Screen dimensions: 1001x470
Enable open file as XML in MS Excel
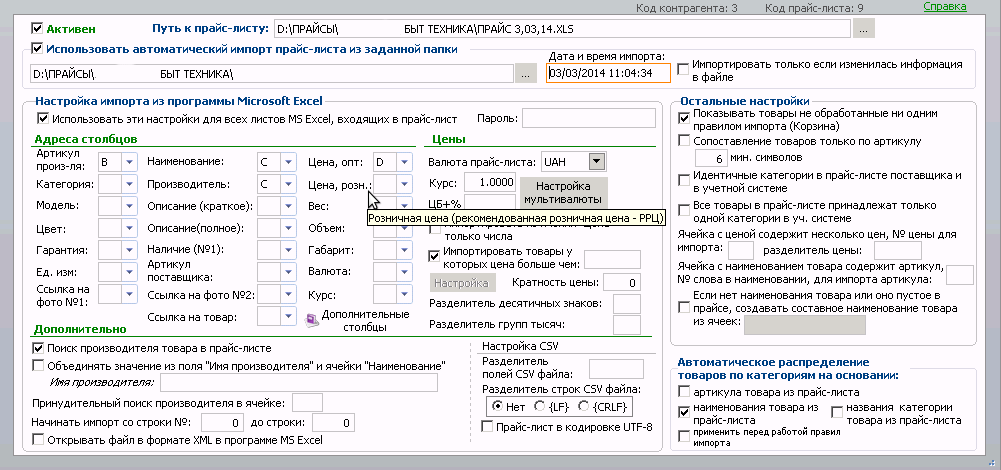tap(38, 439)
